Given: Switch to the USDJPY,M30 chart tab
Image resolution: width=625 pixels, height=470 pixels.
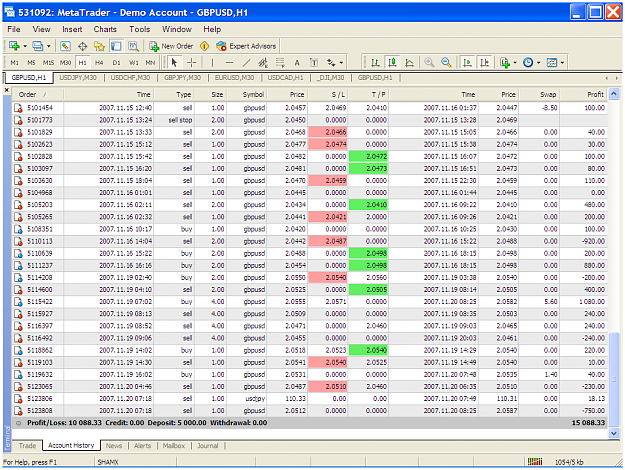Looking at the screenshot, I should 78,78.
